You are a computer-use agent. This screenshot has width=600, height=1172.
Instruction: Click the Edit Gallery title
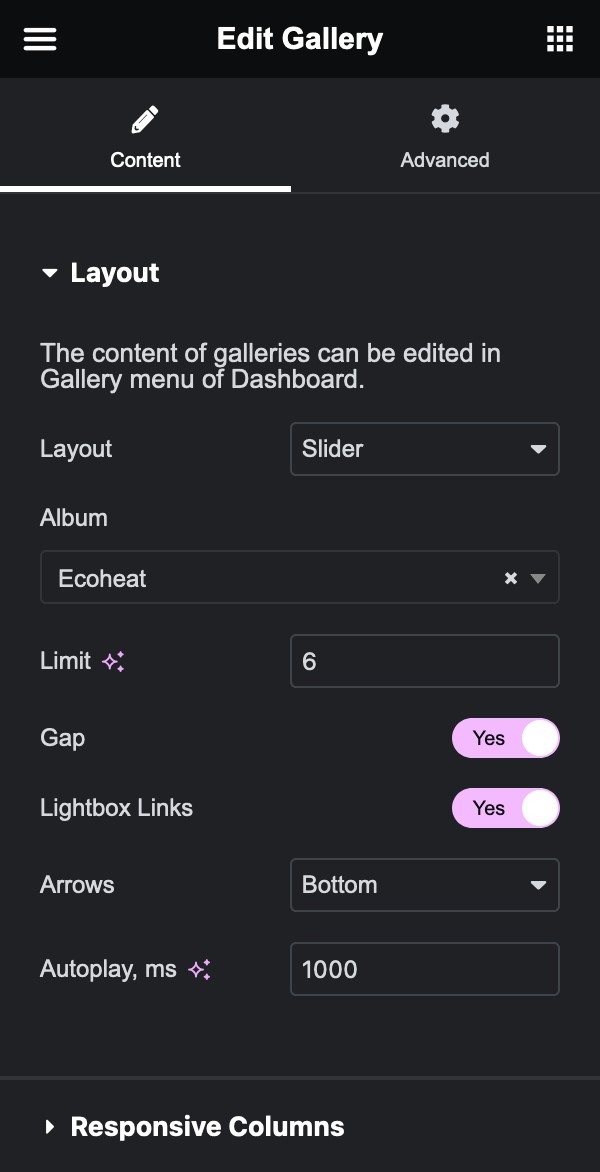pyautogui.click(x=300, y=39)
